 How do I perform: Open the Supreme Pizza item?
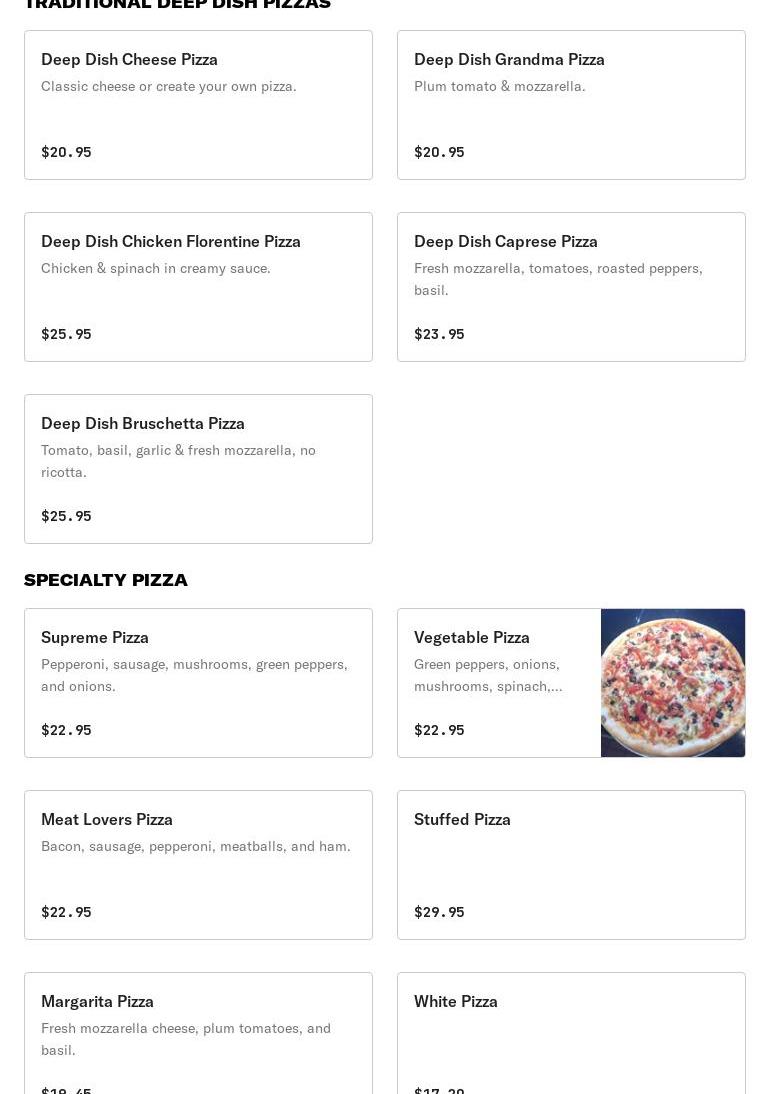coord(198,683)
